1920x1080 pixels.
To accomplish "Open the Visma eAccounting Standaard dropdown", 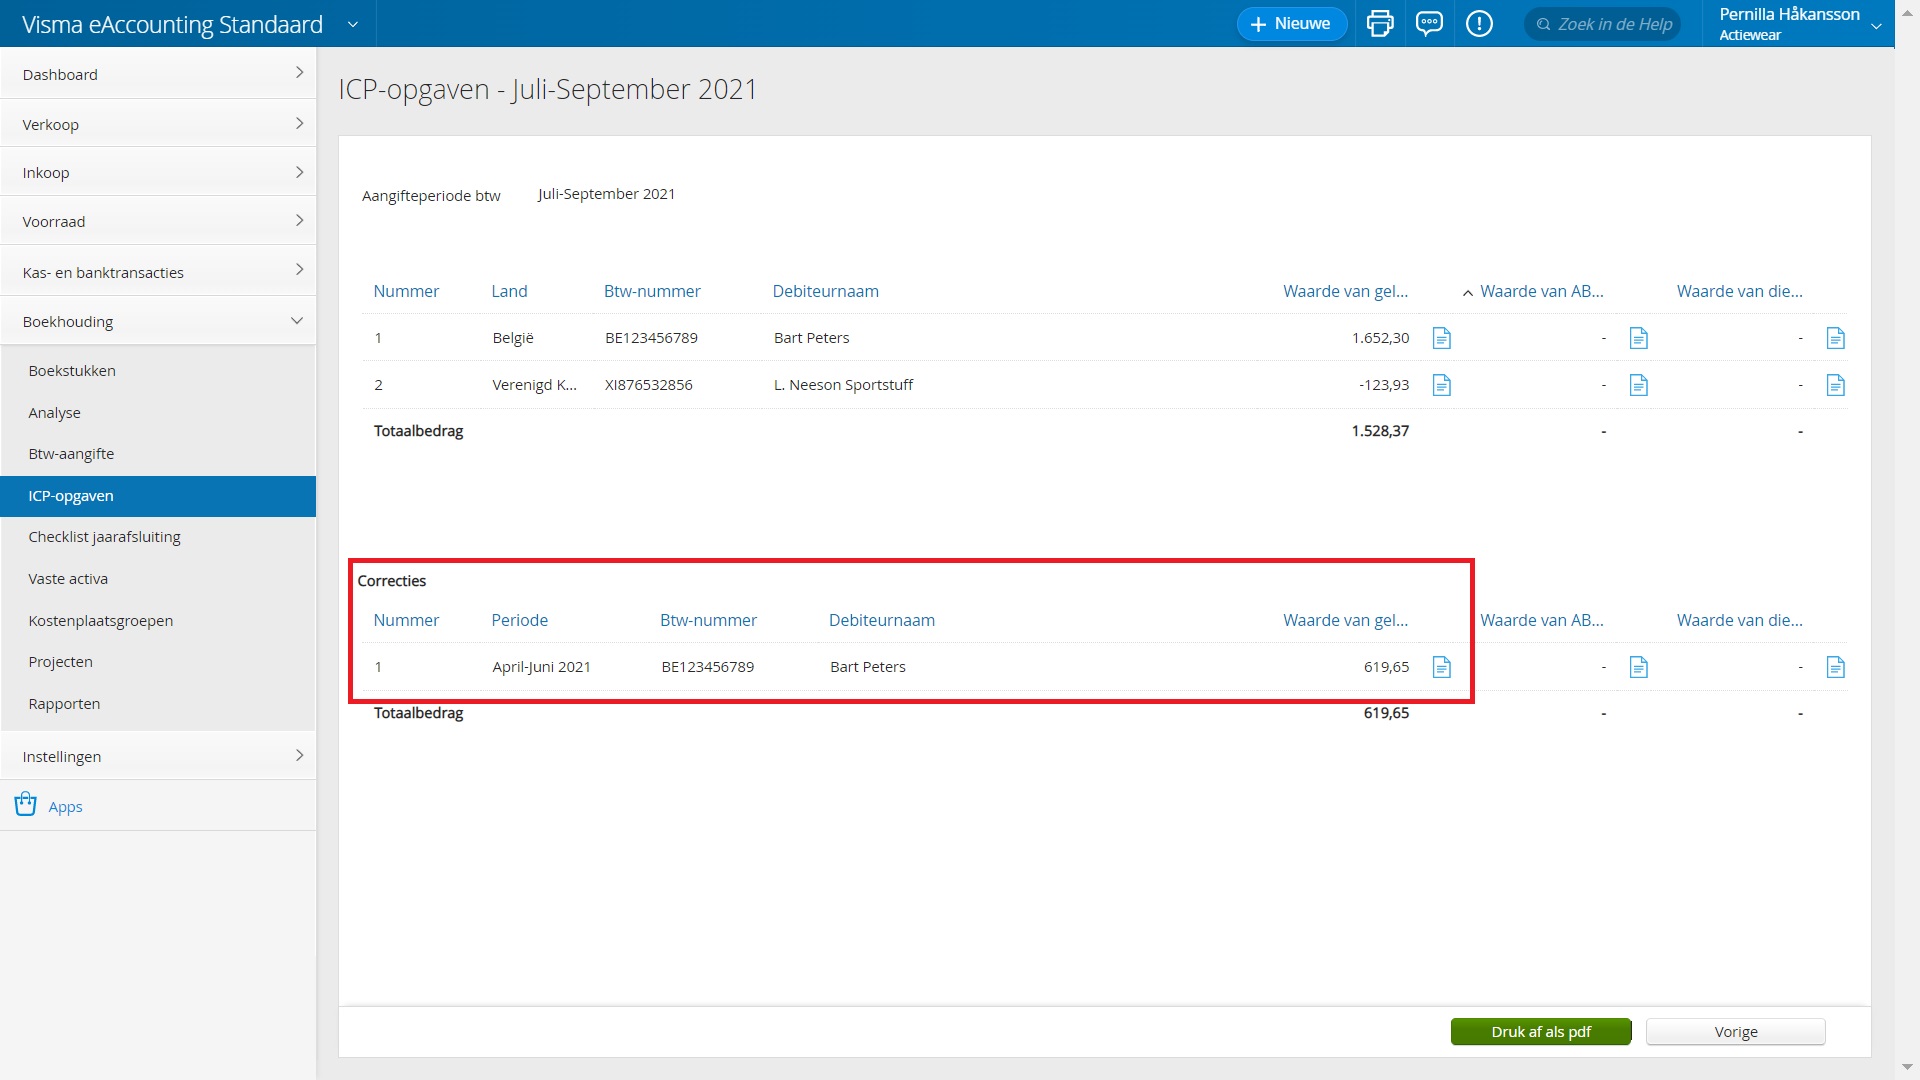I will 352,24.
